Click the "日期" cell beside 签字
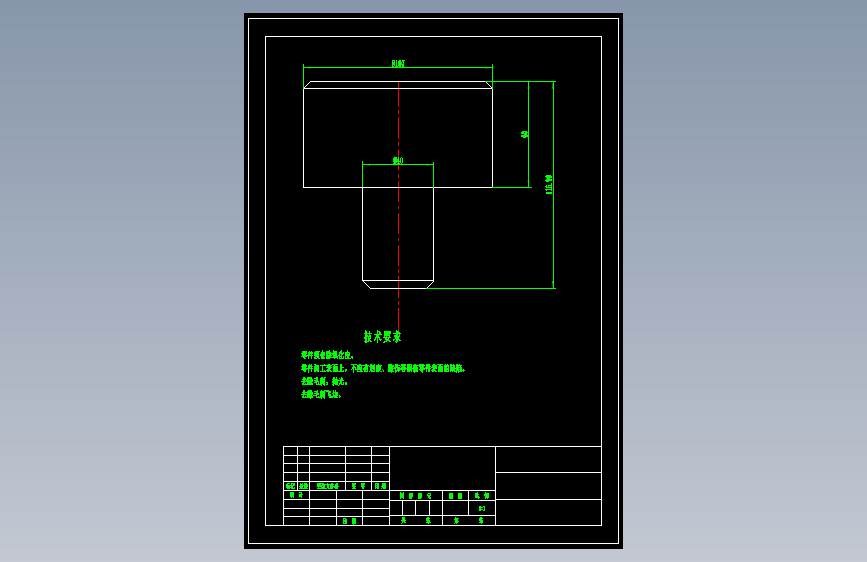This screenshot has width=867, height=562. [380, 486]
